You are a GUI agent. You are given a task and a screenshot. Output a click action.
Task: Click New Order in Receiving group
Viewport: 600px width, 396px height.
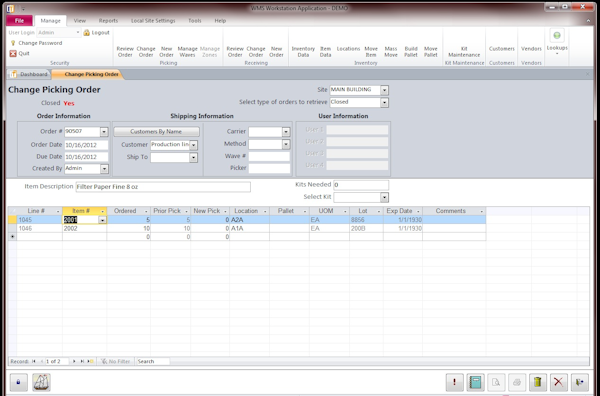[276, 52]
